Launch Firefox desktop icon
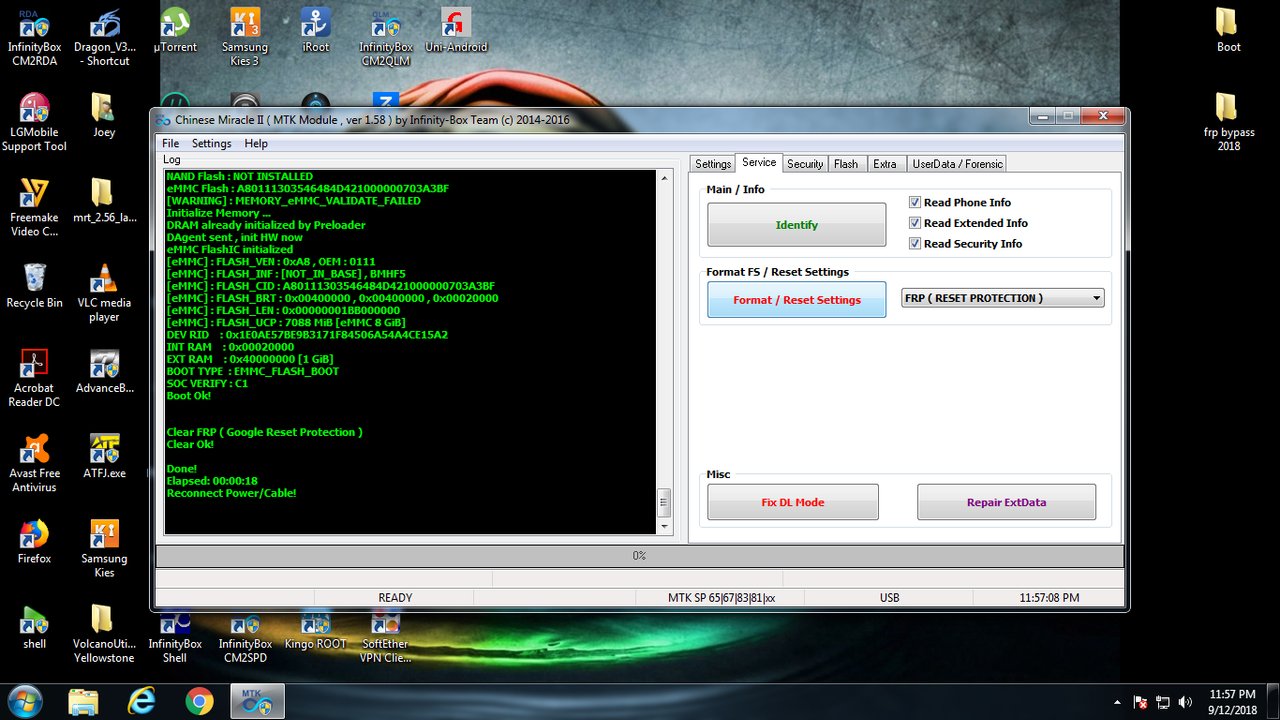This screenshot has width=1280, height=720. tap(34, 542)
